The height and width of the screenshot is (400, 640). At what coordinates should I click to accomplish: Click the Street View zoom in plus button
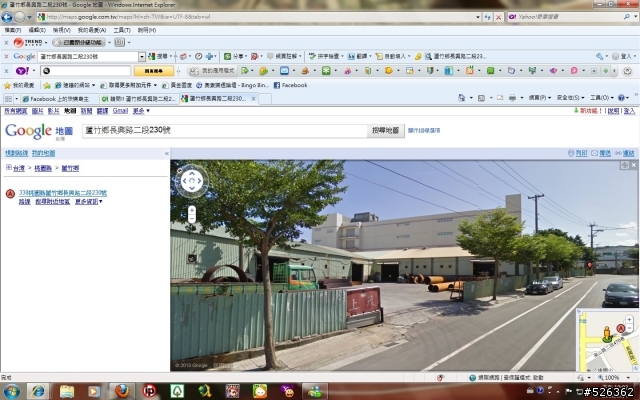pyautogui.click(x=192, y=210)
